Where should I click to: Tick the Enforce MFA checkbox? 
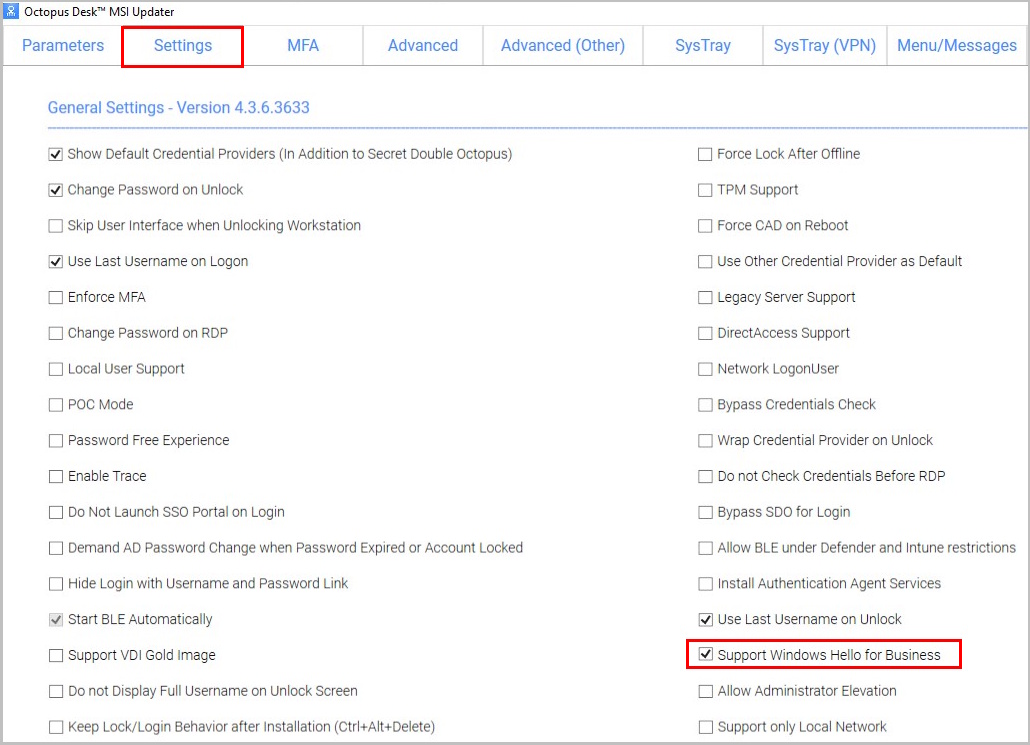click(56, 298)
